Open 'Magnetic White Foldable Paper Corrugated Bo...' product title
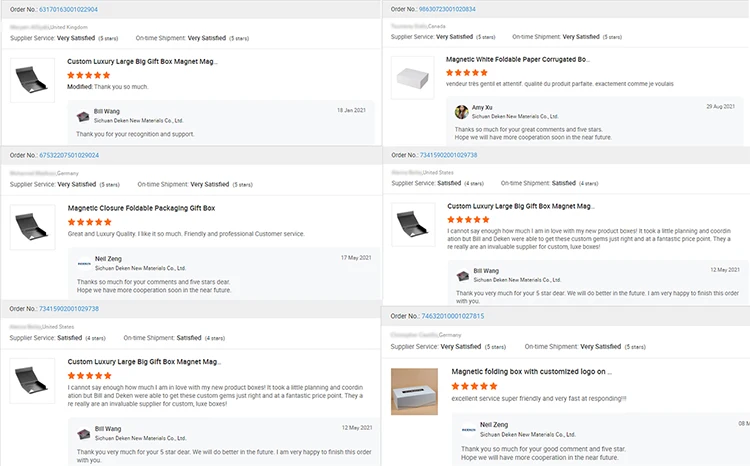Viewport: 750px width, 466px height. [x=518, y=59]
